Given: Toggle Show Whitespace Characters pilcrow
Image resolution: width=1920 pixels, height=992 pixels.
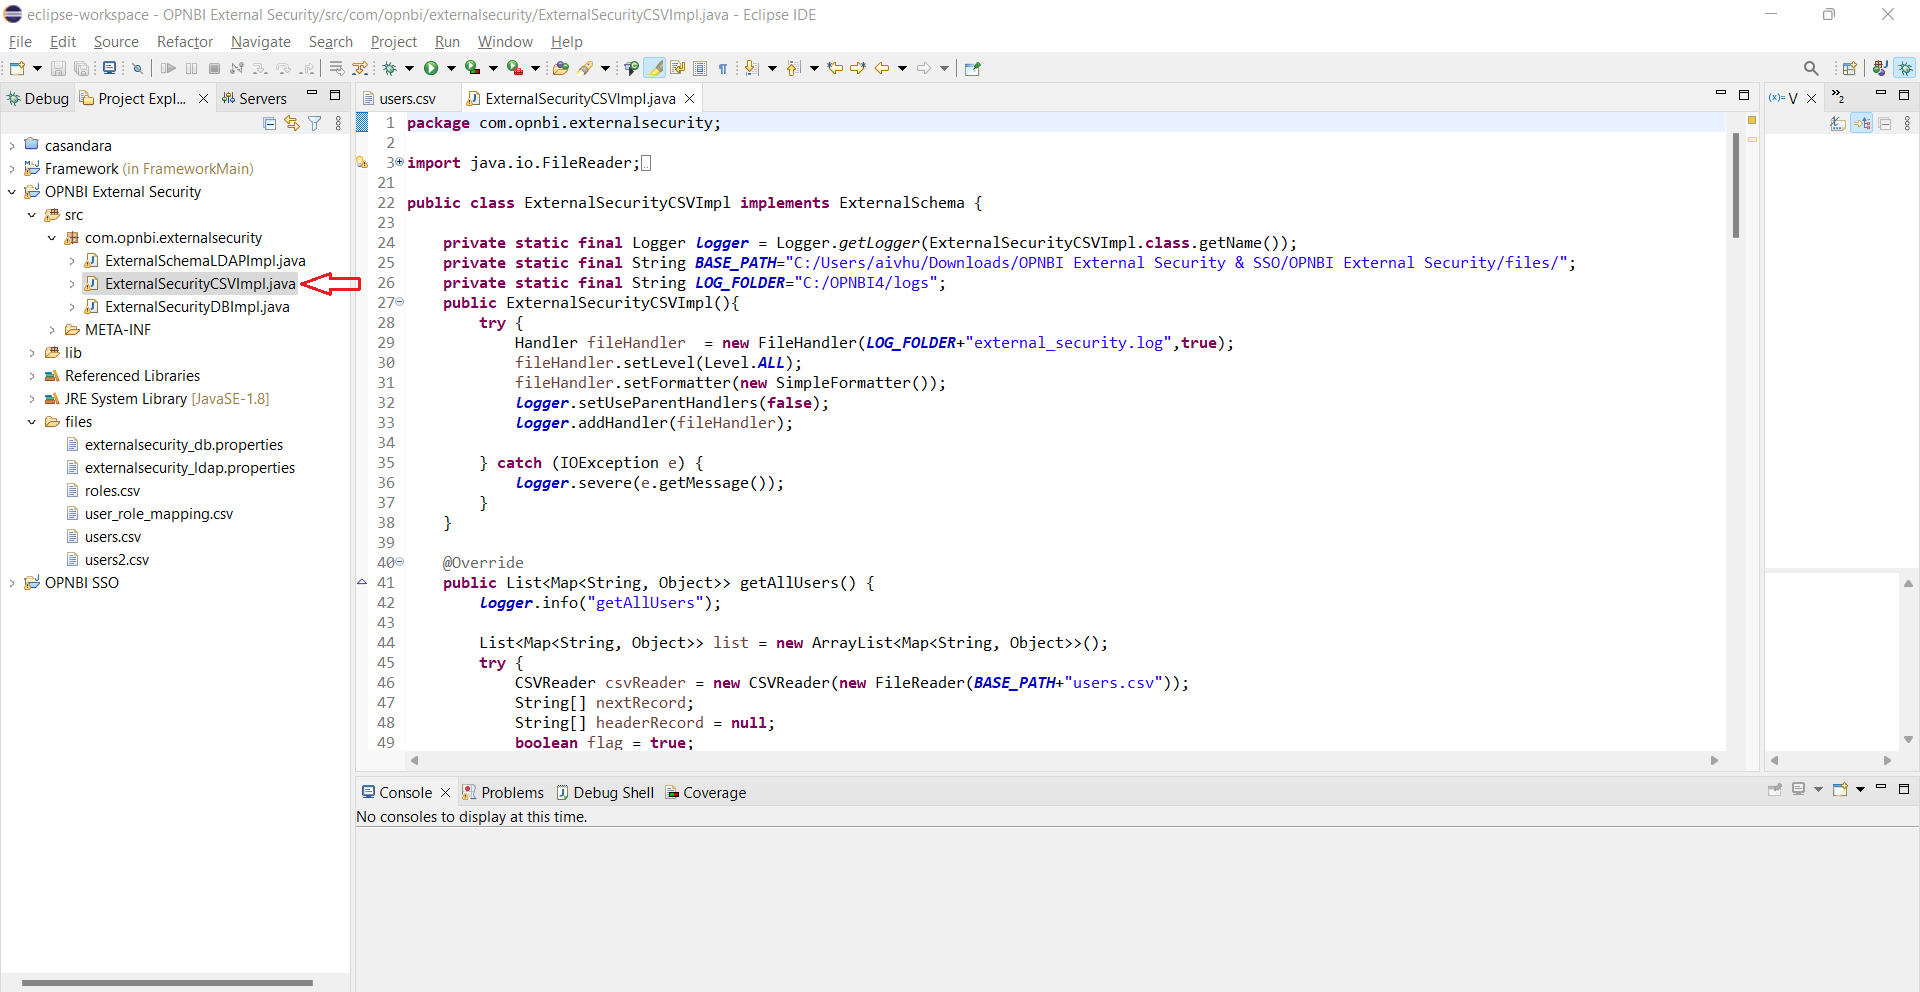Looking at the screenshot, I should 723,68.
